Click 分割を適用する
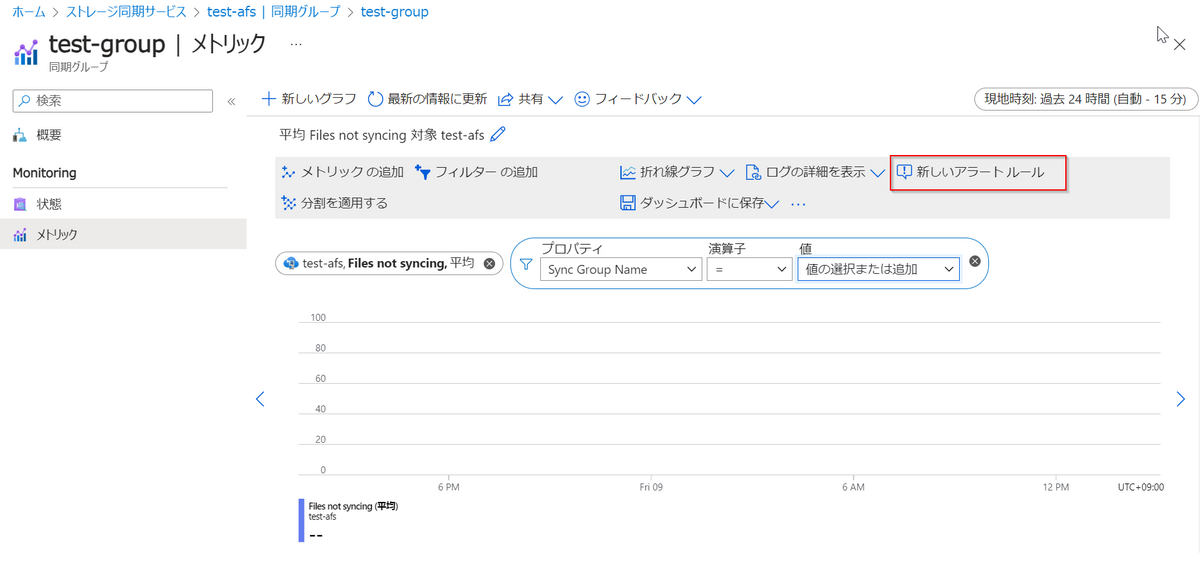1200x561 pixels. (x=334, y=203)
